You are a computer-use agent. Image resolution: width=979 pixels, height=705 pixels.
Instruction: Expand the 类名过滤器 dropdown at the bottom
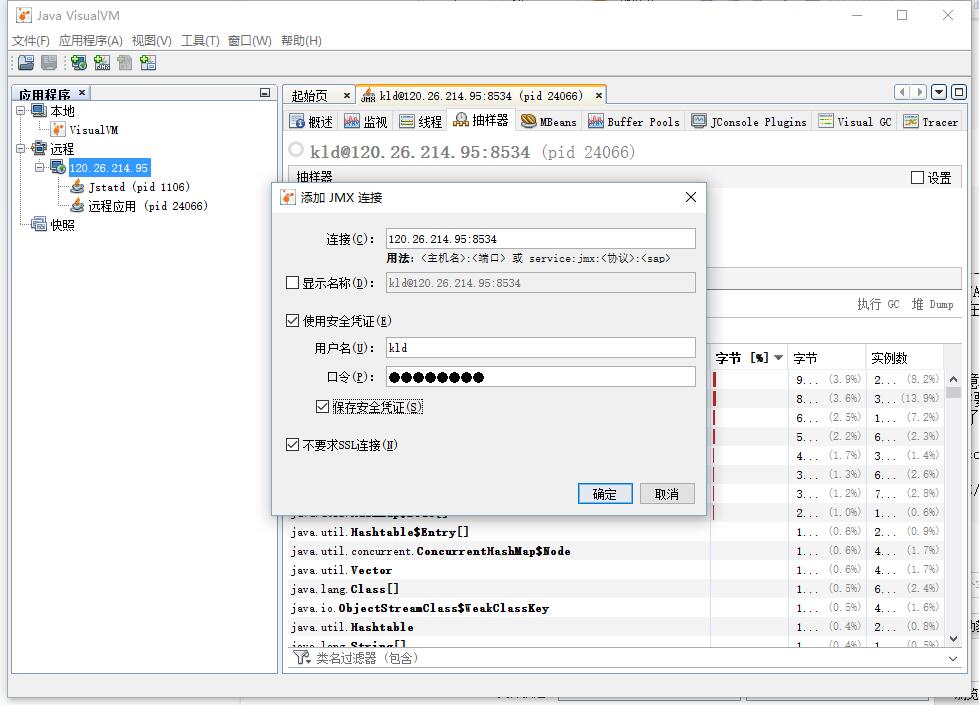coord(951,658)
